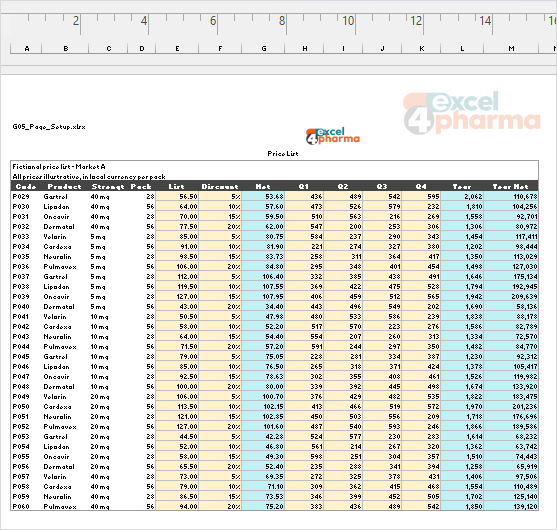
Task: Select list price 56.50 in row P029
Action: [x=177, y=196]
